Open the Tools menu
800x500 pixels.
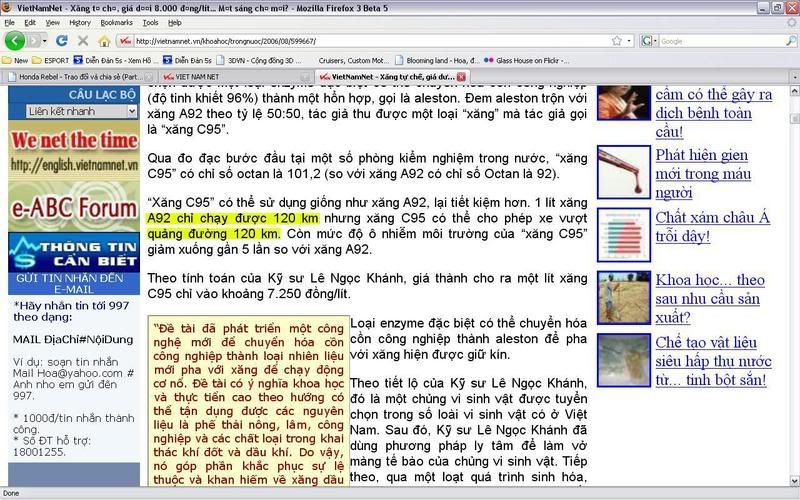[151, 22]
